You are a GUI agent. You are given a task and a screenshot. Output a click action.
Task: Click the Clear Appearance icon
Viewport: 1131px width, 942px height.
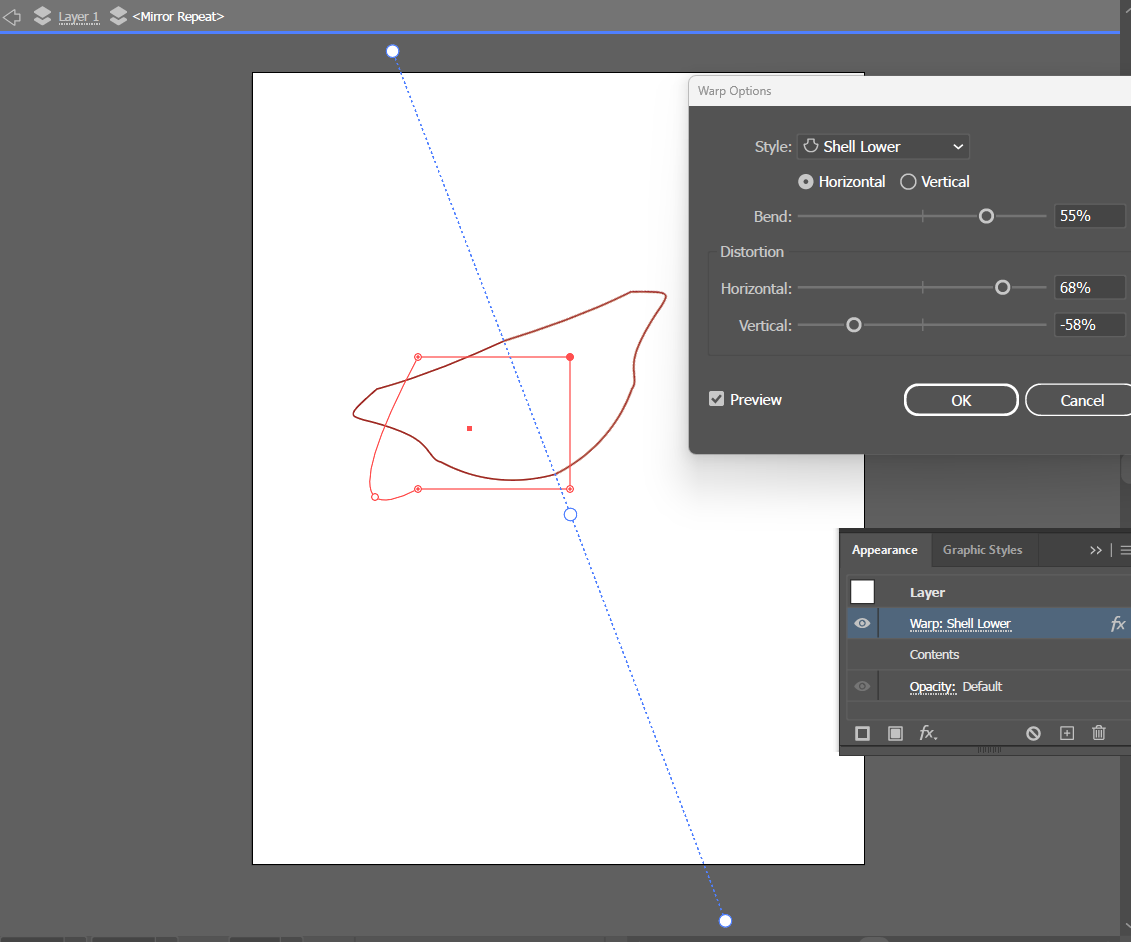tap(1033, 733)
